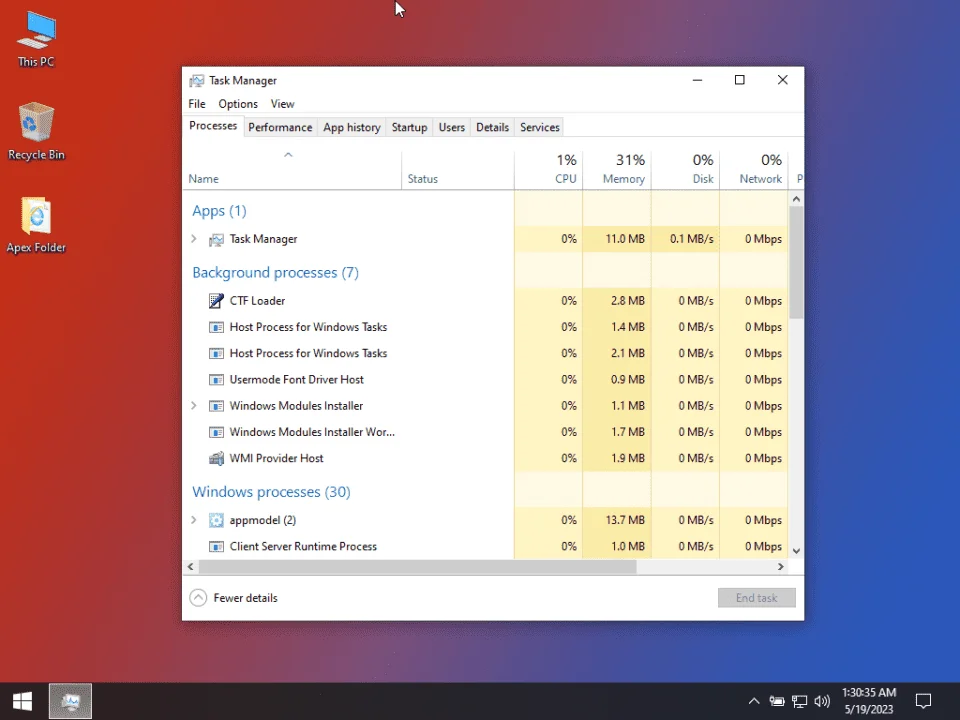Switch to the Services tab

coord(540,127)
